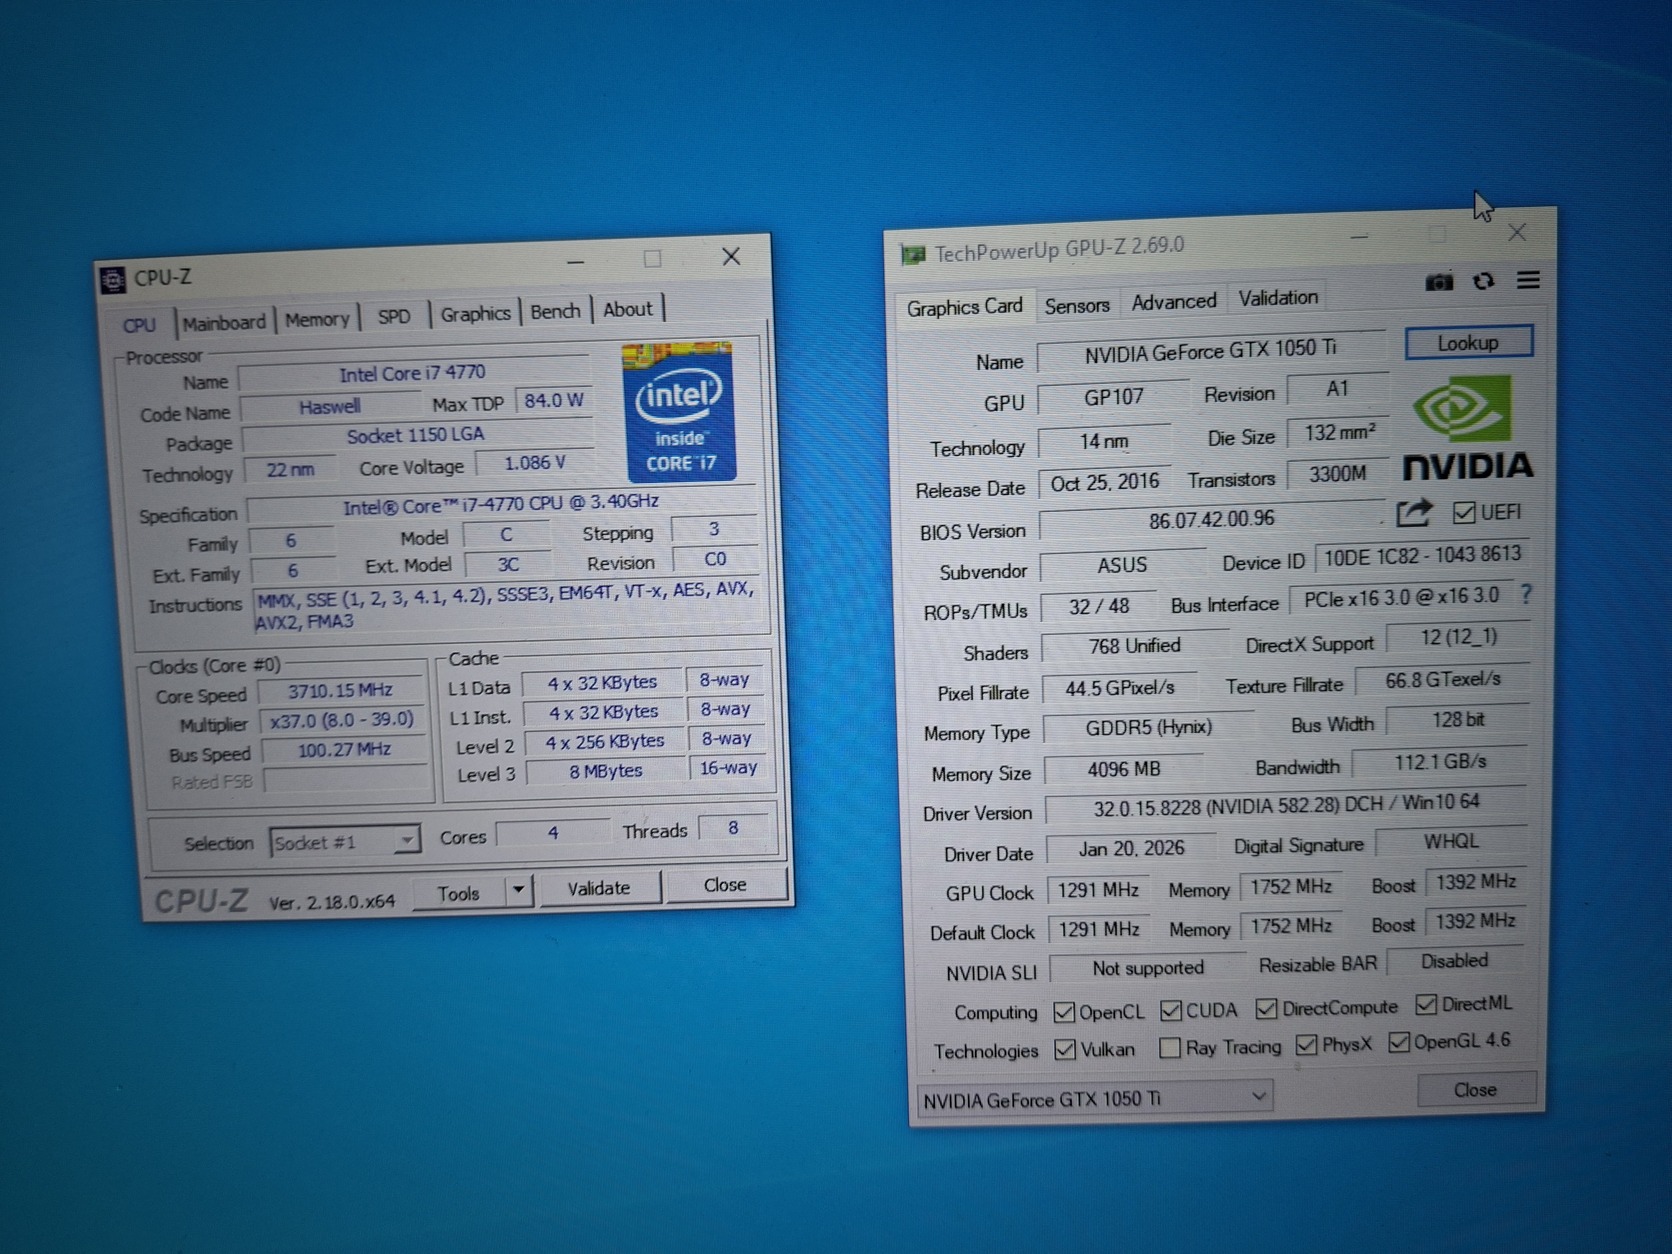Take a screenshot with GPU-Z camera icon

[1438, 282]
